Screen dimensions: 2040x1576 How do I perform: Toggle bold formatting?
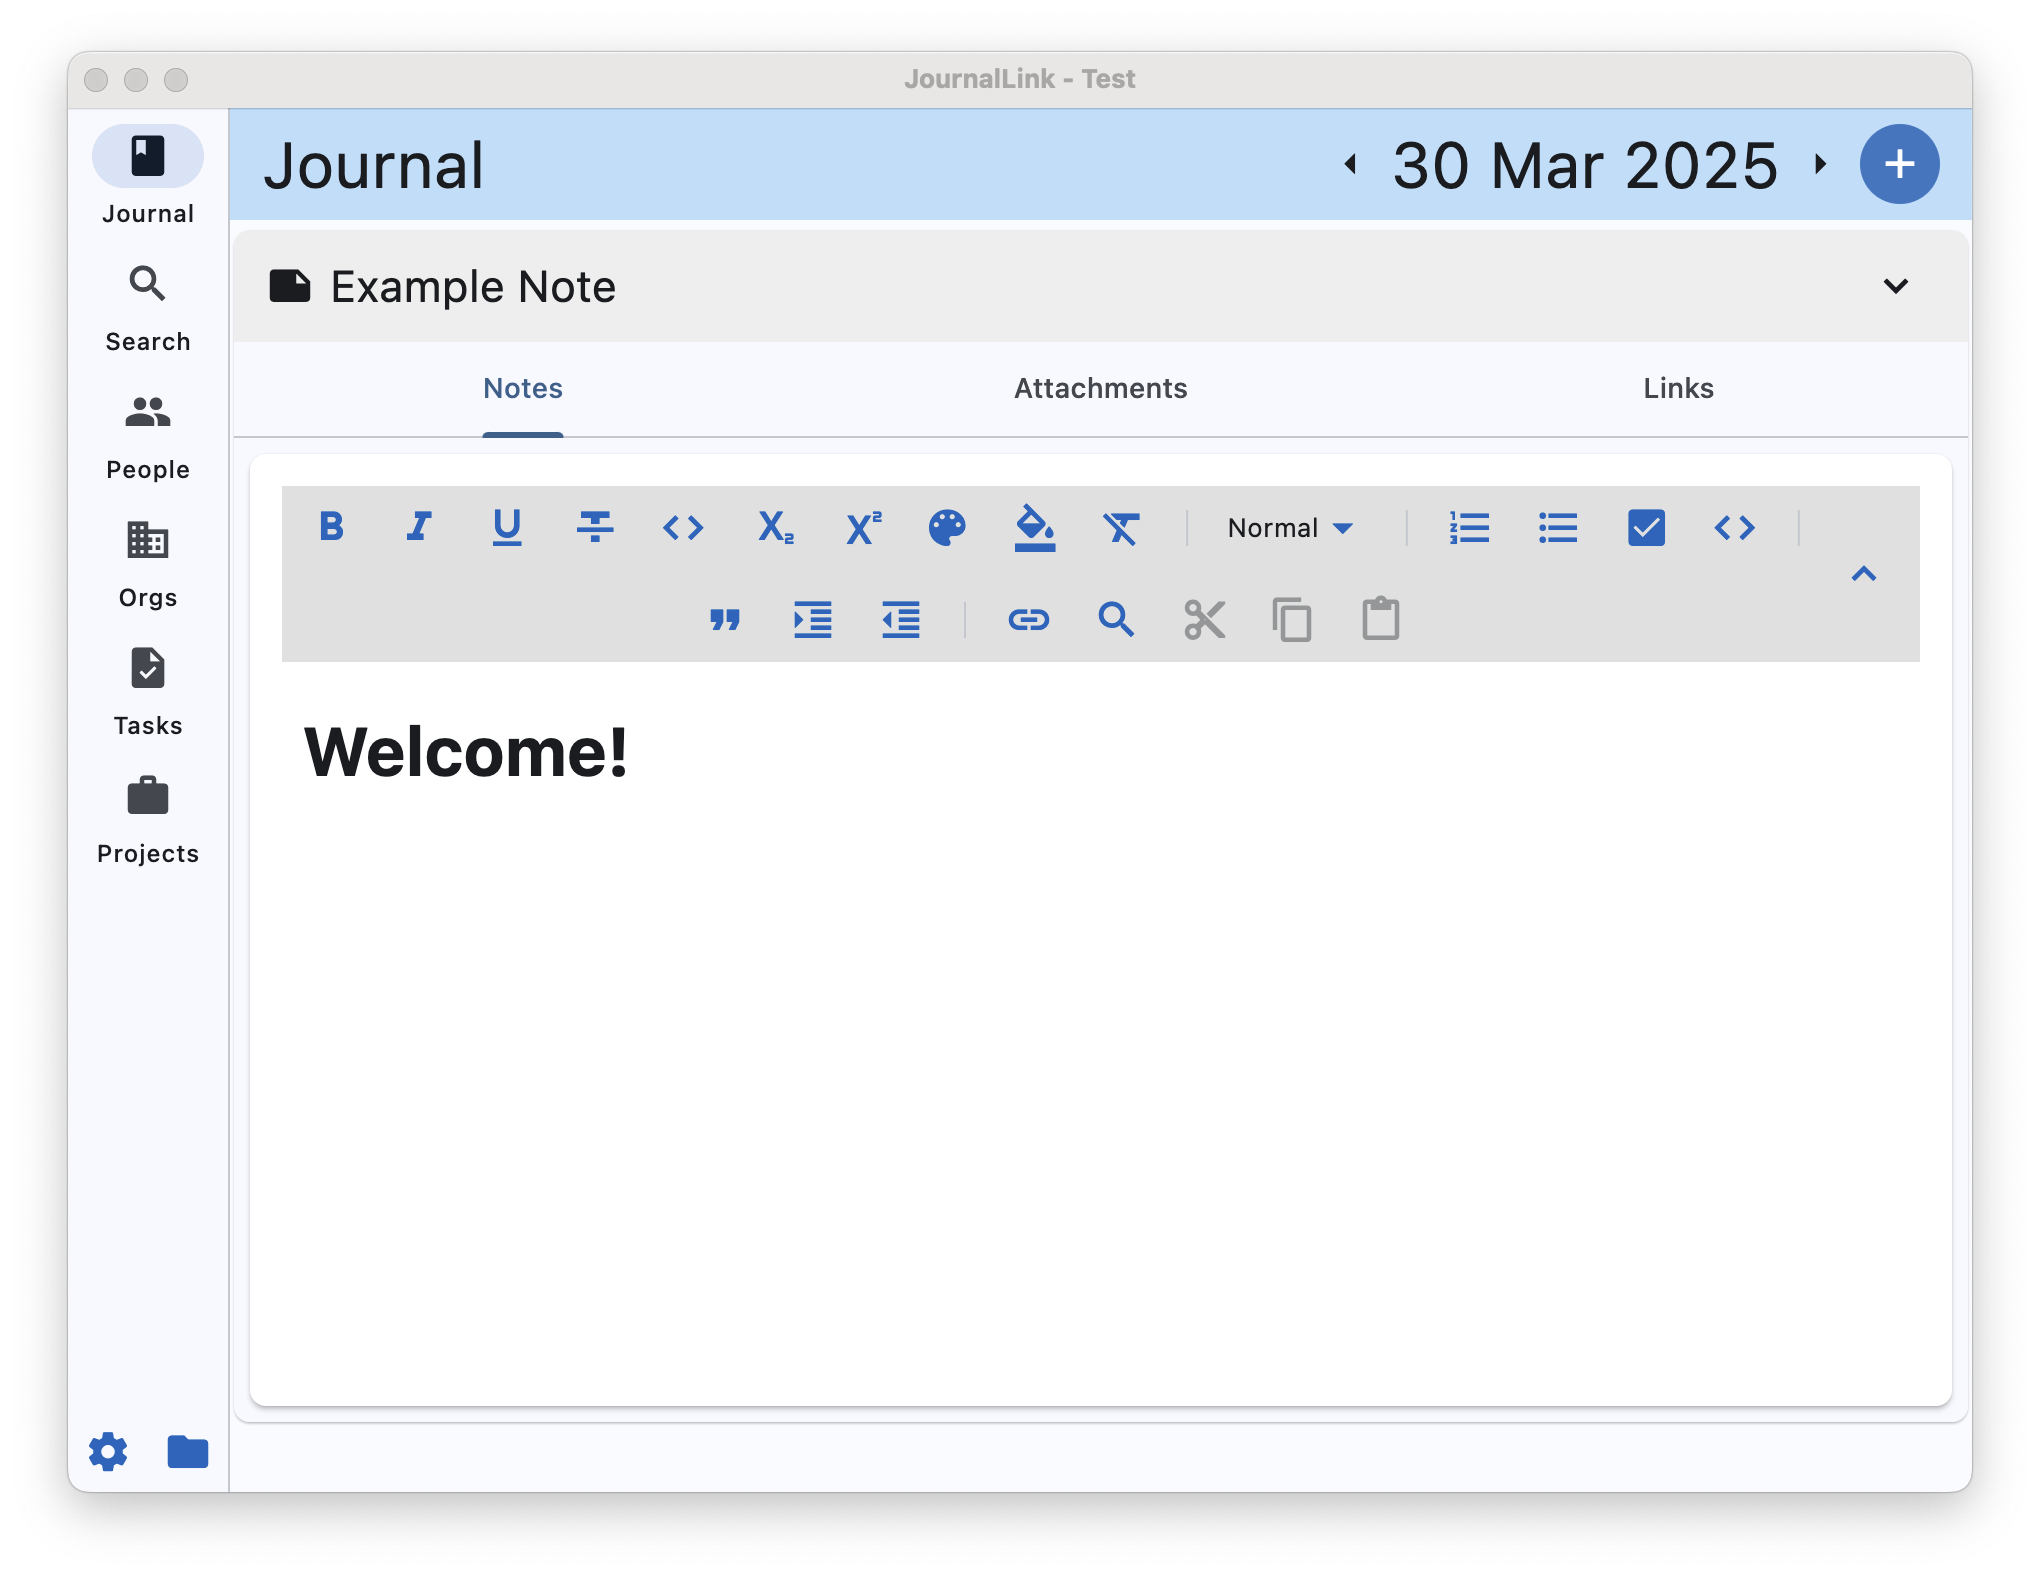click(x=331, y=527)
